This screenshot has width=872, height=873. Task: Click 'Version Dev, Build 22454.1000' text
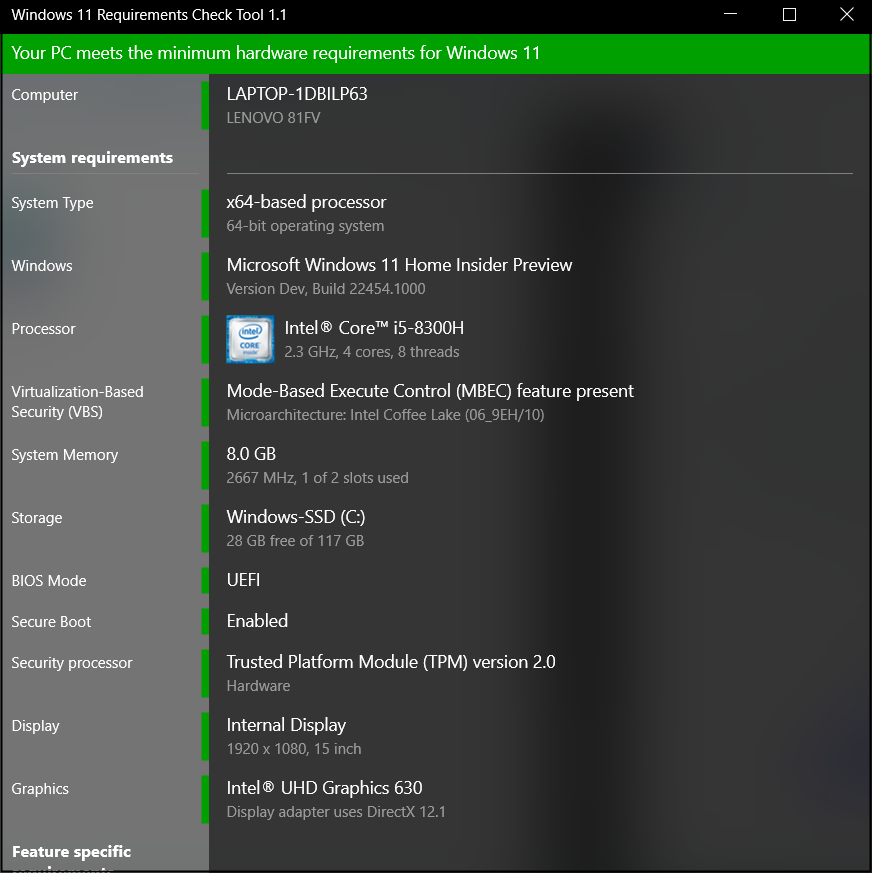326,288
